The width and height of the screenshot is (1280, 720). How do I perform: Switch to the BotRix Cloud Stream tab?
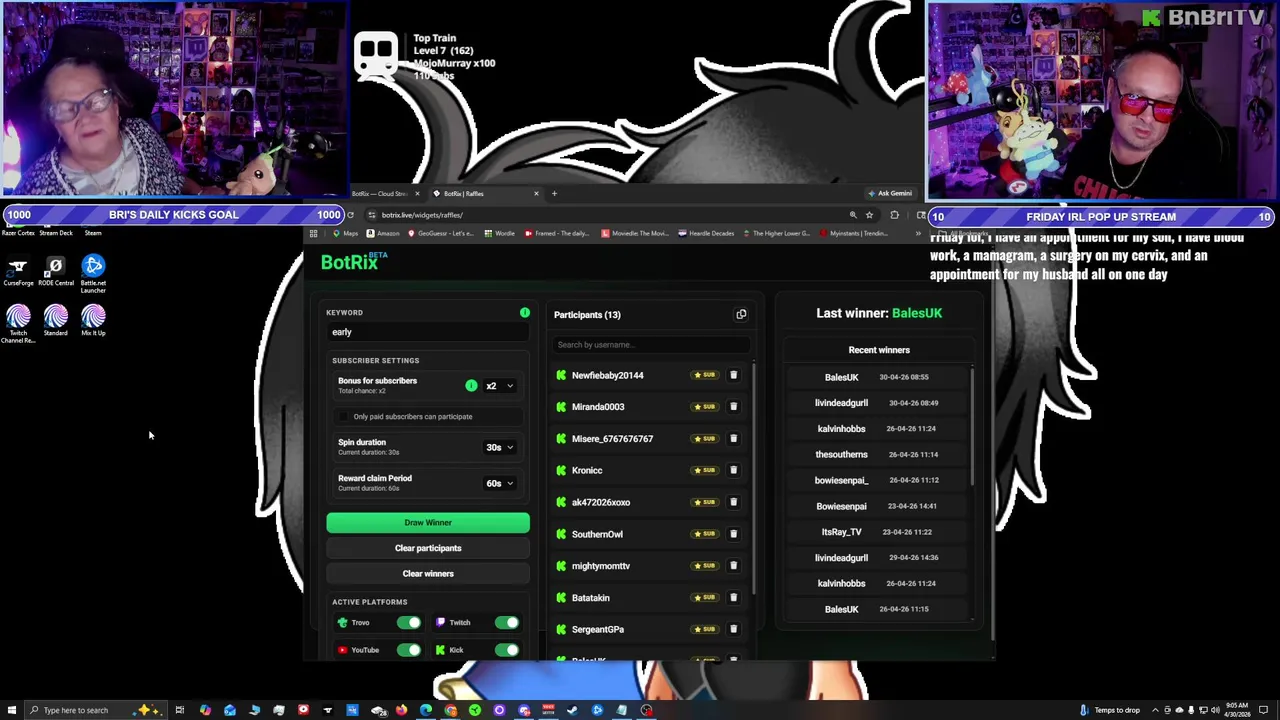point(378,193)
